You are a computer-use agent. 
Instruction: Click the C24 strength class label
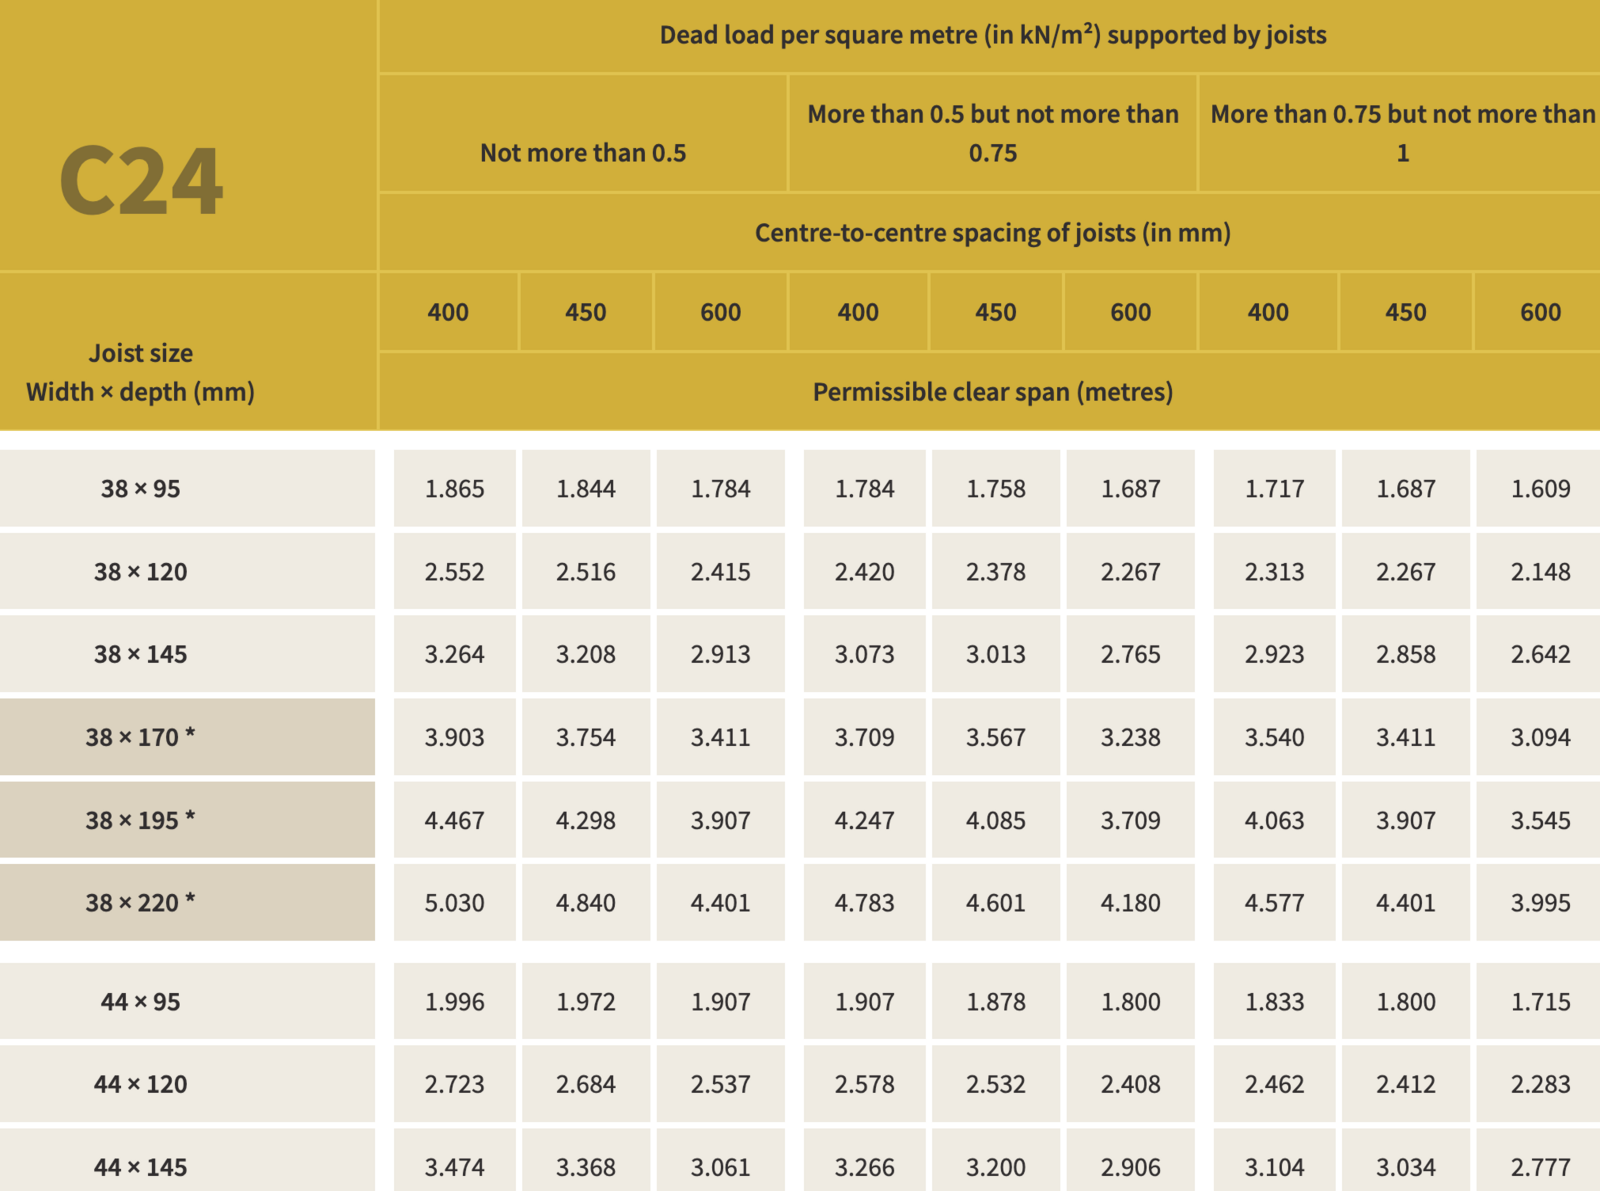click(141, 181)
